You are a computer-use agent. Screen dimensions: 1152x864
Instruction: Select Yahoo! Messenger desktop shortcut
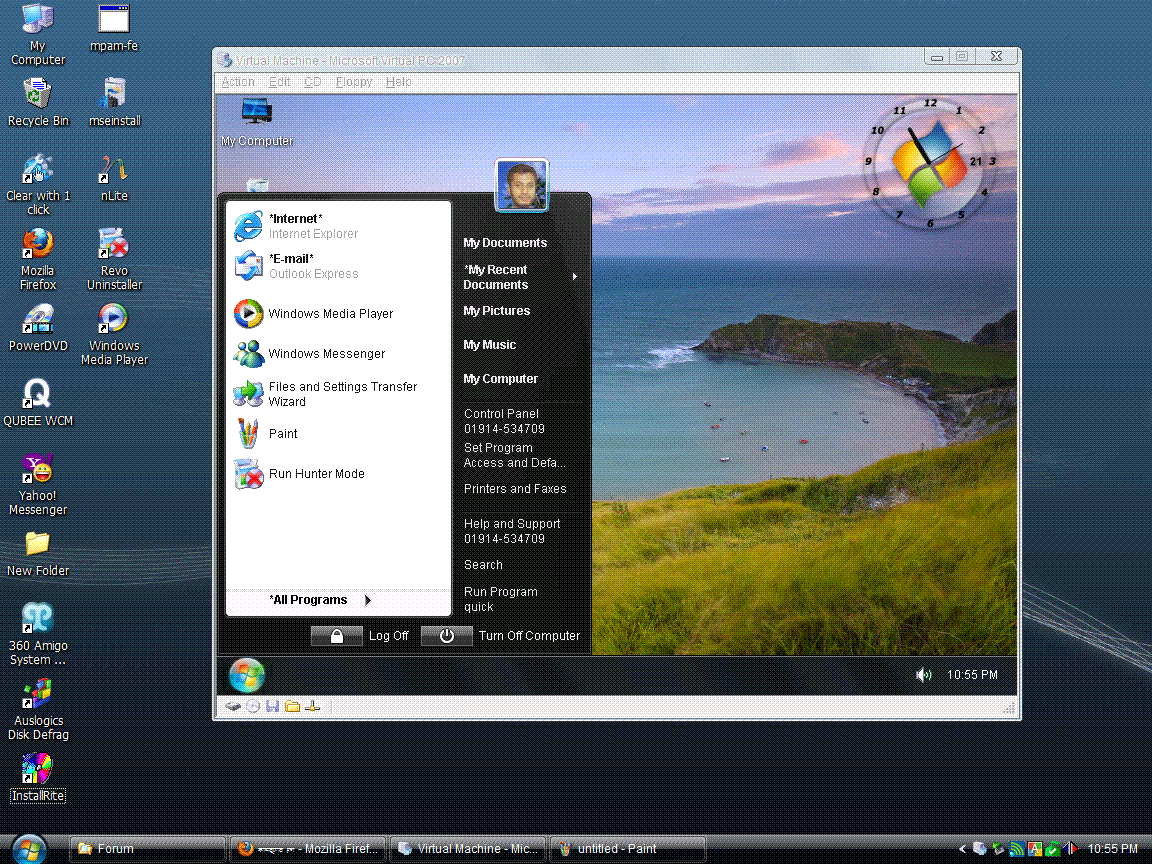(37, 485)
